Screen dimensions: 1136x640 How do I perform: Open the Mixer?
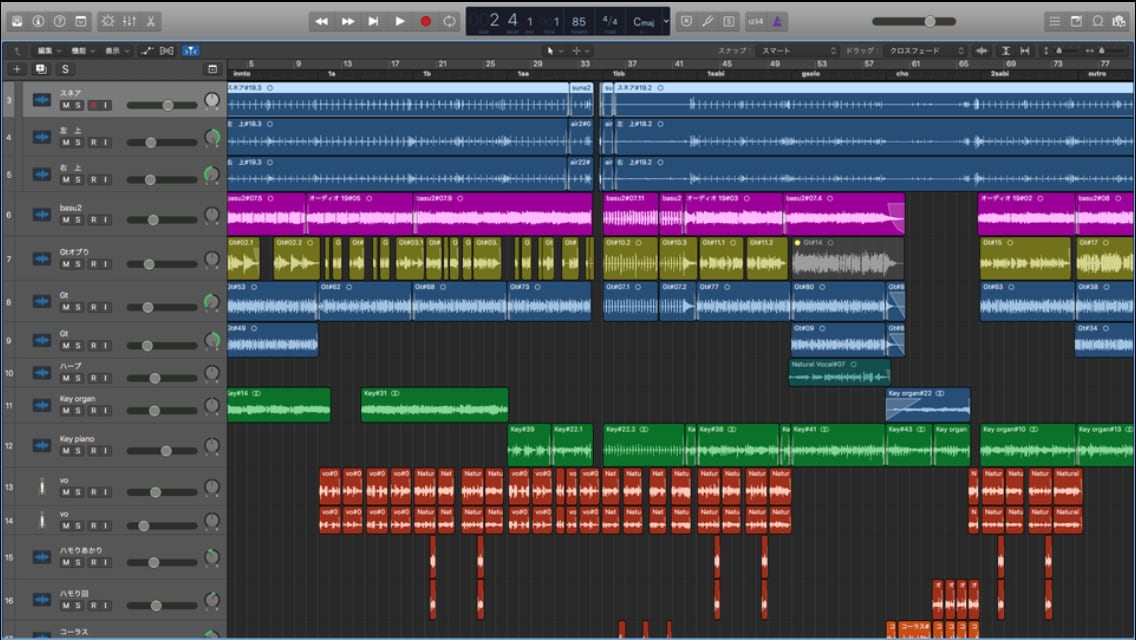pyautogui.click(x=129, y=21)
